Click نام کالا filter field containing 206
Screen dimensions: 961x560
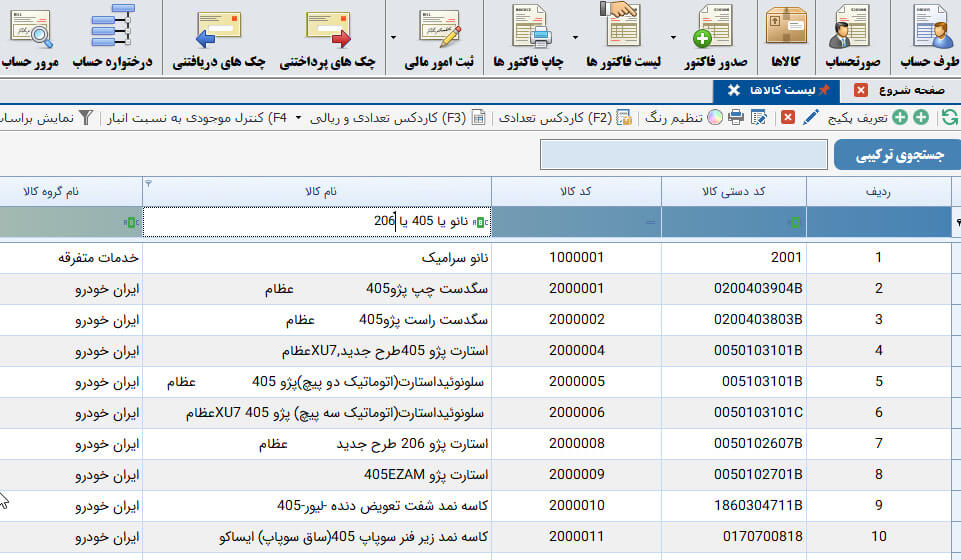[317, 222]
